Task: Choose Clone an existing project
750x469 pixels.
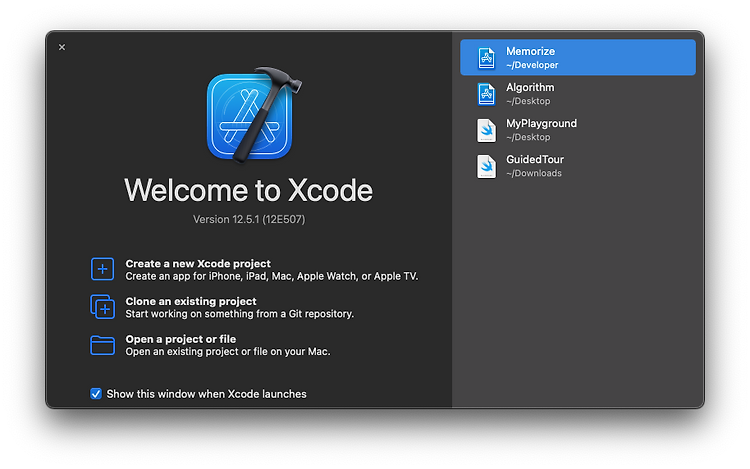Action: 191,301
